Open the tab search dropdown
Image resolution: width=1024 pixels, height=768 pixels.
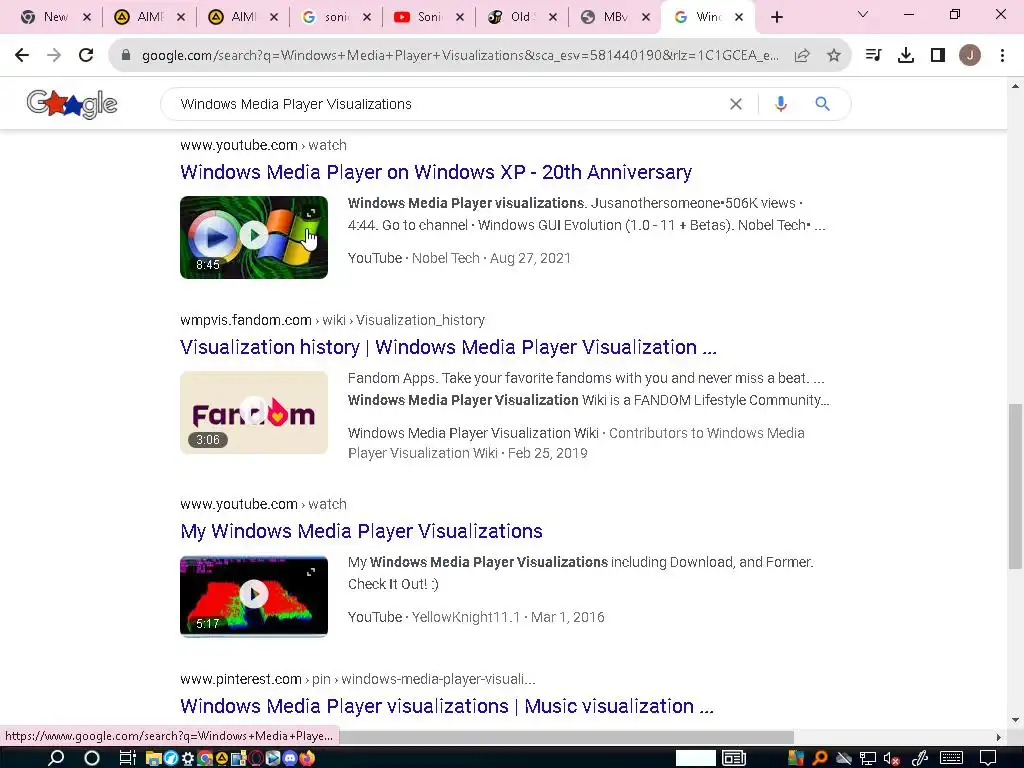[x=863, y=14]
